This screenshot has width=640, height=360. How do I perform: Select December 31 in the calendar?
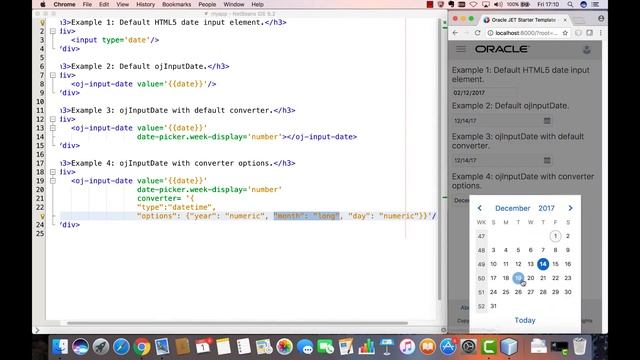[x=493, y=306]
